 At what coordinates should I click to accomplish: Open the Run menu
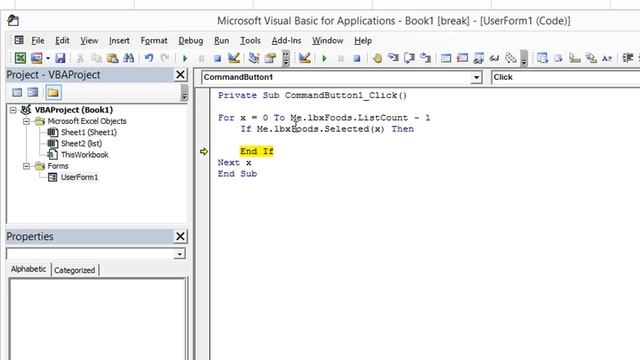[x=222, y=40]
